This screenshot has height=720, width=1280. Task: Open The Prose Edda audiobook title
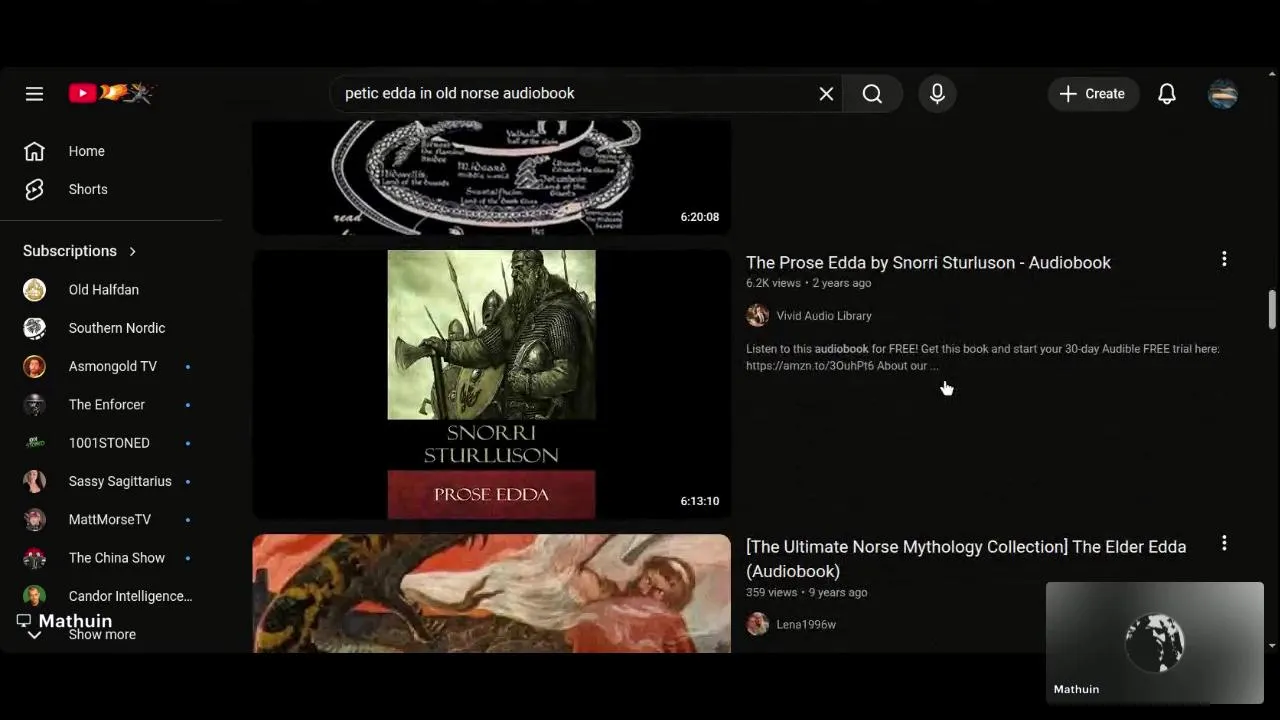coord(928,263)
